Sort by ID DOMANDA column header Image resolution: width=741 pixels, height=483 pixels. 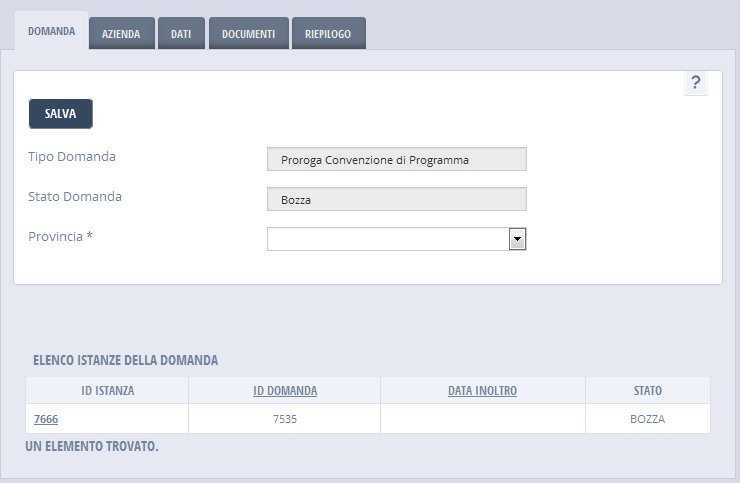coord(285,391)
